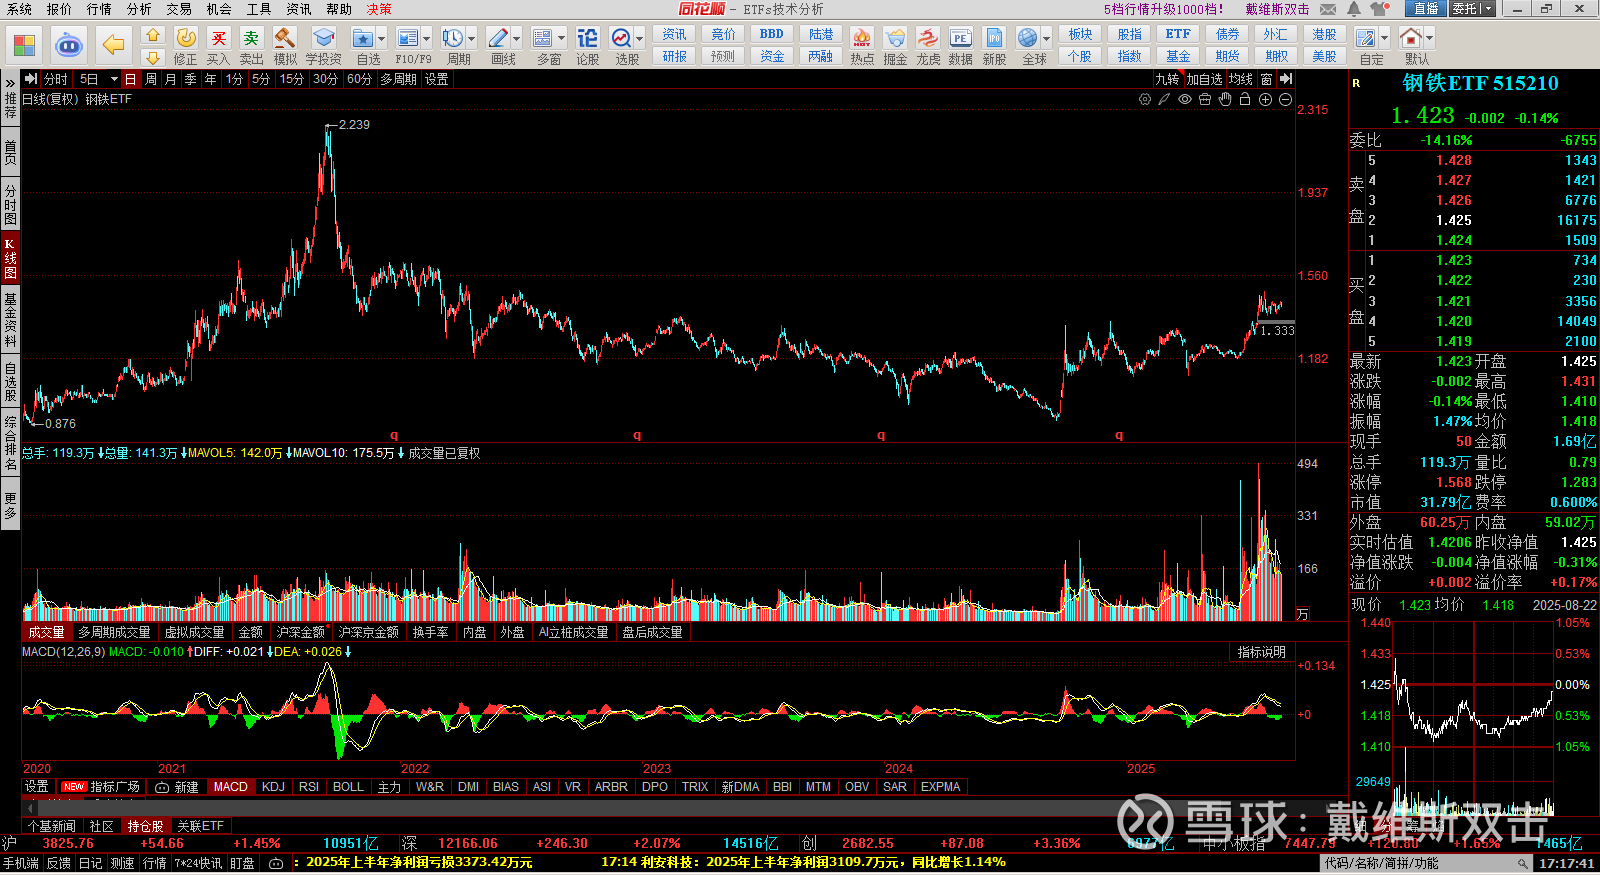Open the 新股 IPO icon

(994, 38)
